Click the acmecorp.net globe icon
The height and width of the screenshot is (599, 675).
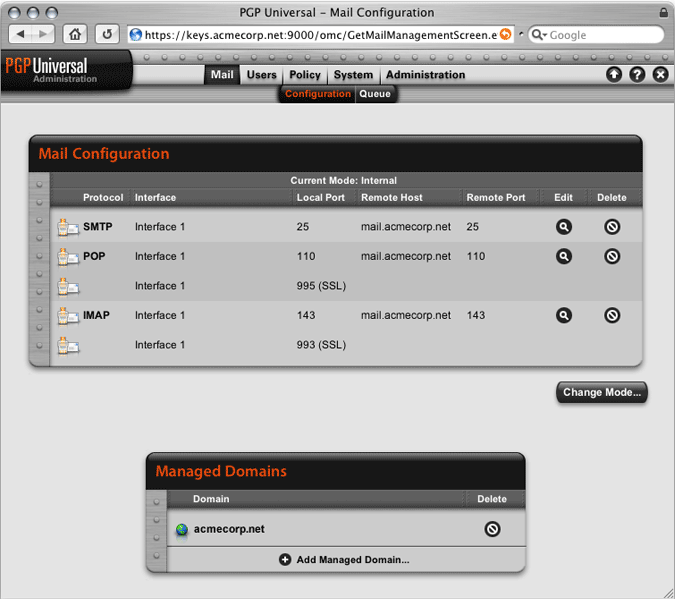point(182,530)
